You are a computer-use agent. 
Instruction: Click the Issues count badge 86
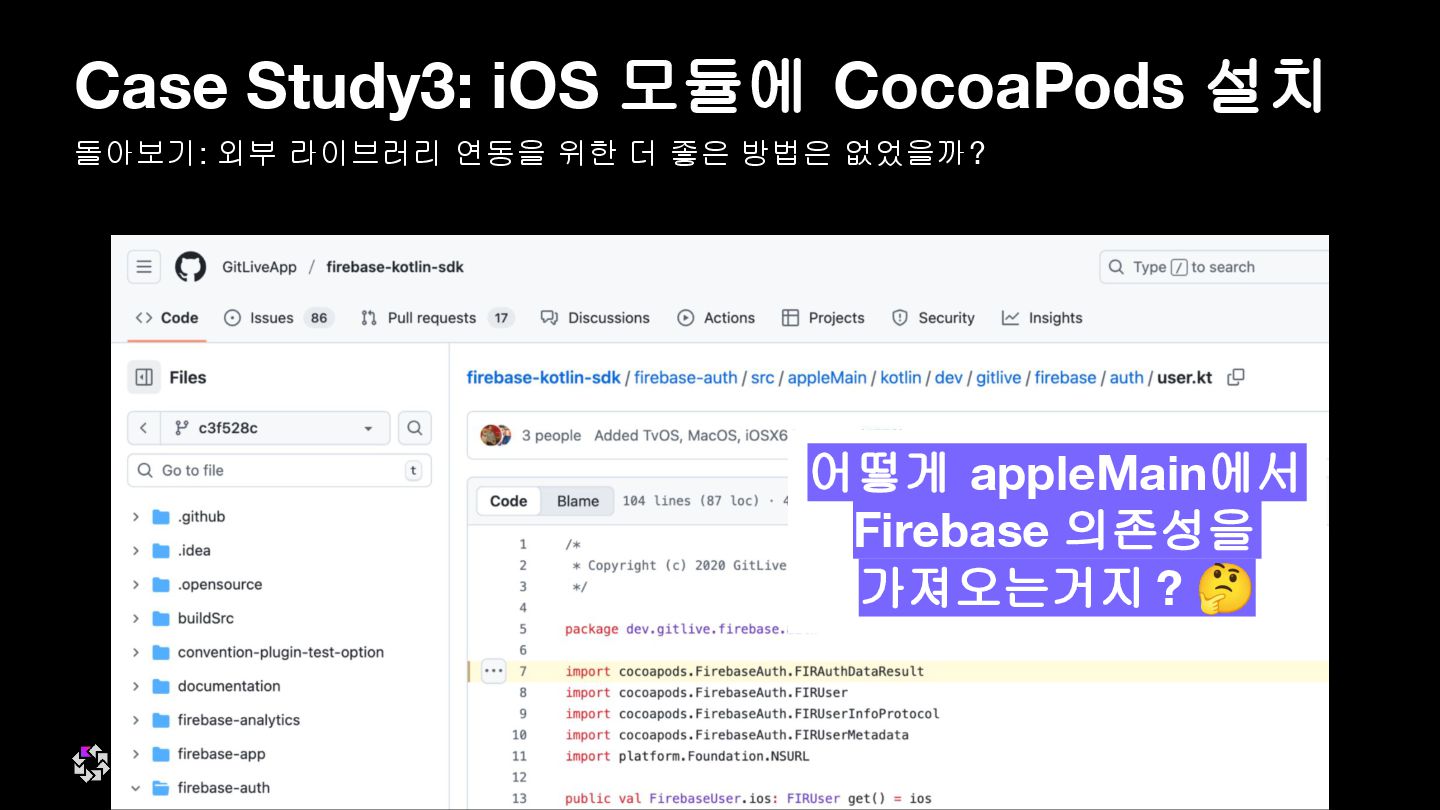pos(319,318)
